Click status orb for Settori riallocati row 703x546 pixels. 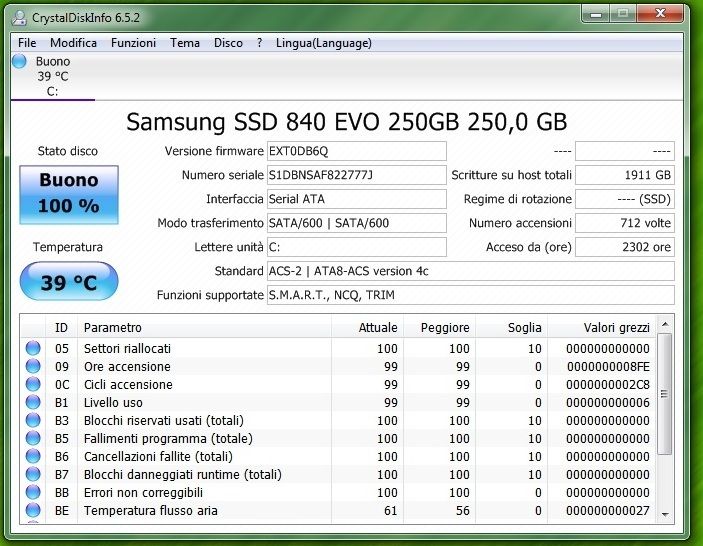[x=33, y=348]
